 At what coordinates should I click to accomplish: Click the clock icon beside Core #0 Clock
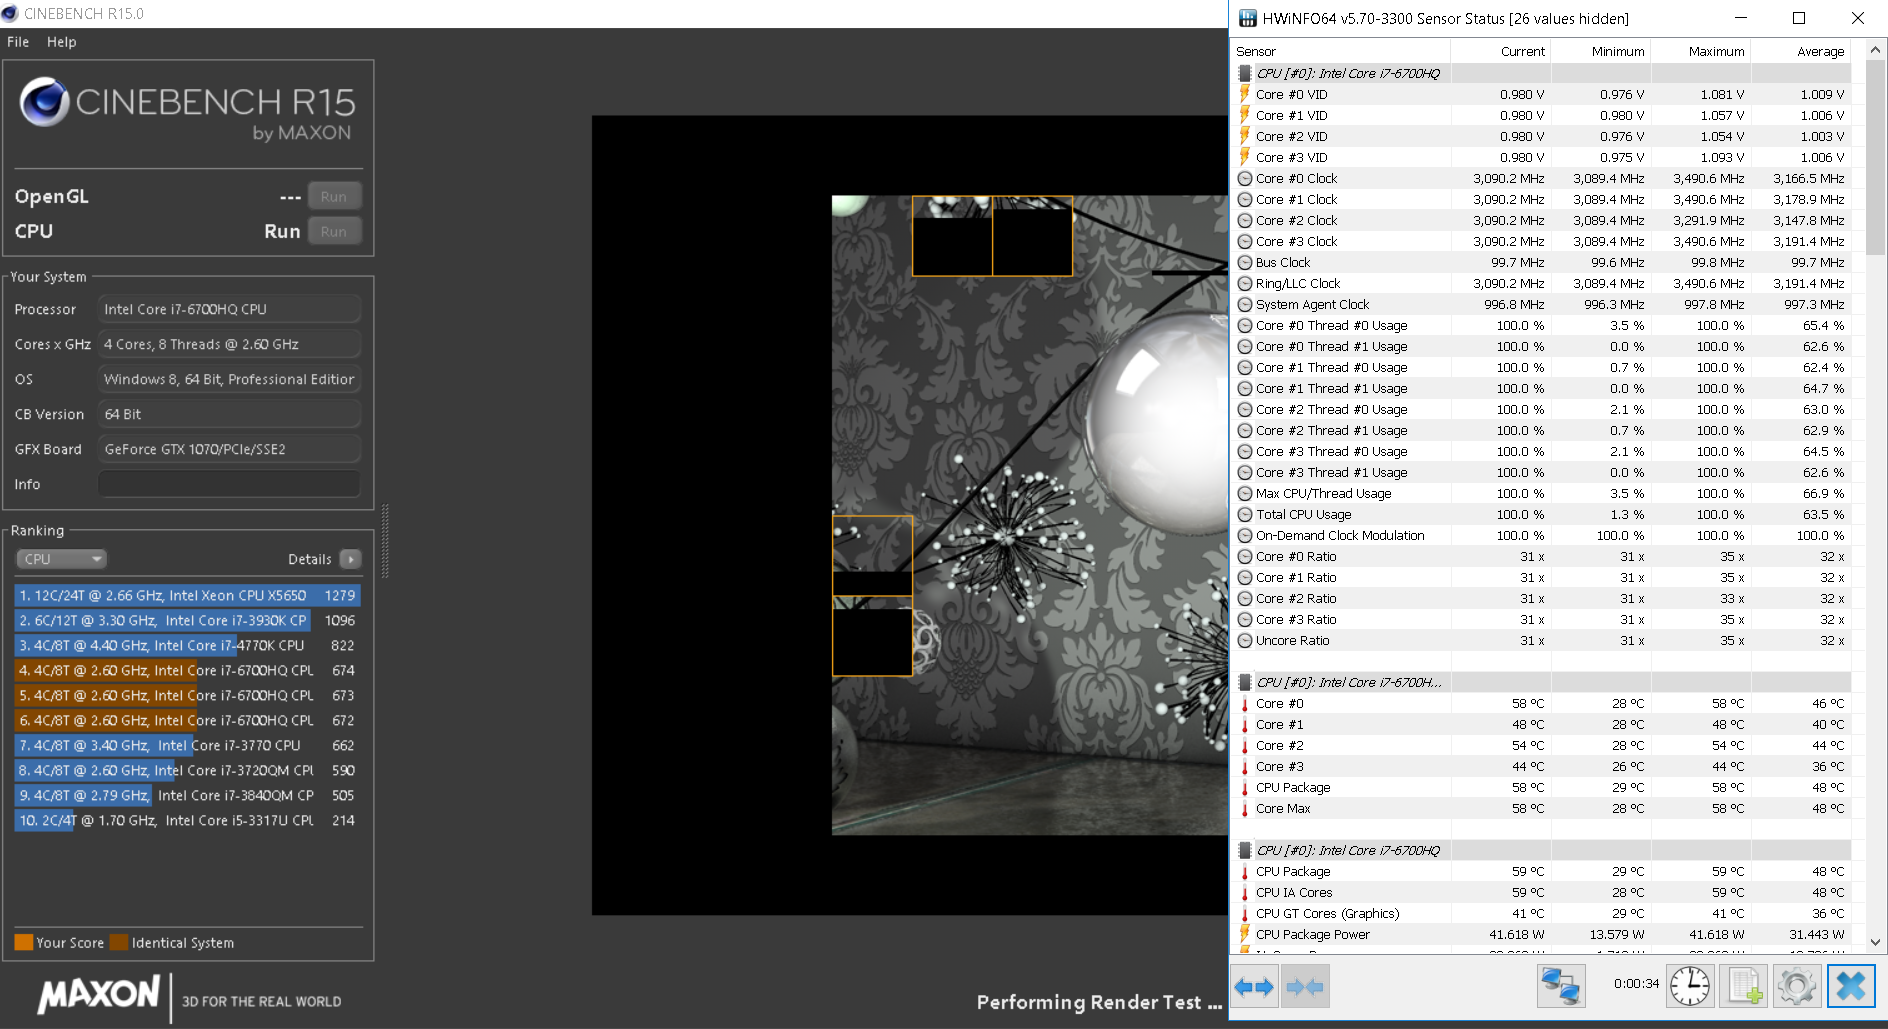(1245, 178)
